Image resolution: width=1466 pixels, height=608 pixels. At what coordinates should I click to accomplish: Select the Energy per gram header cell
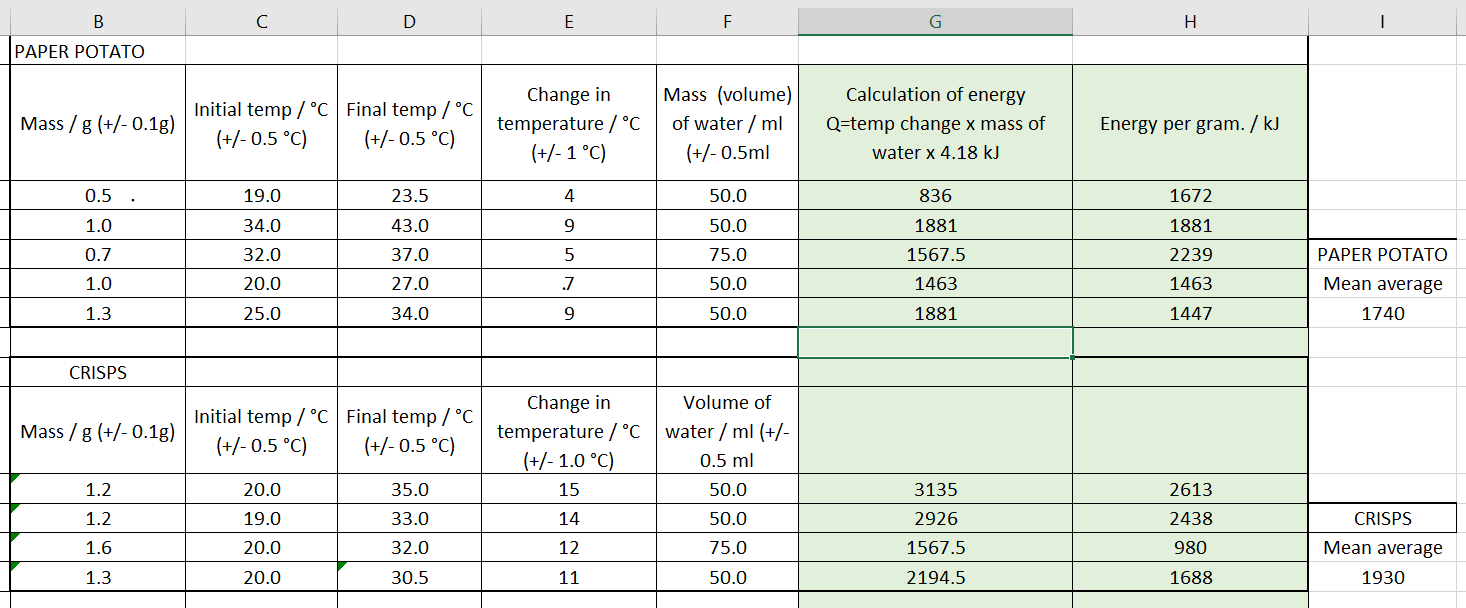coord(1190,123)
